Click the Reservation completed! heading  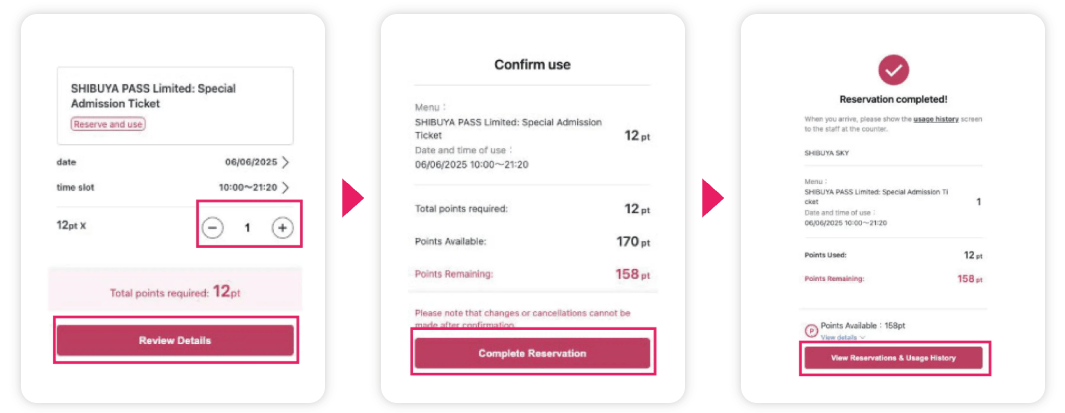[893, 99]
